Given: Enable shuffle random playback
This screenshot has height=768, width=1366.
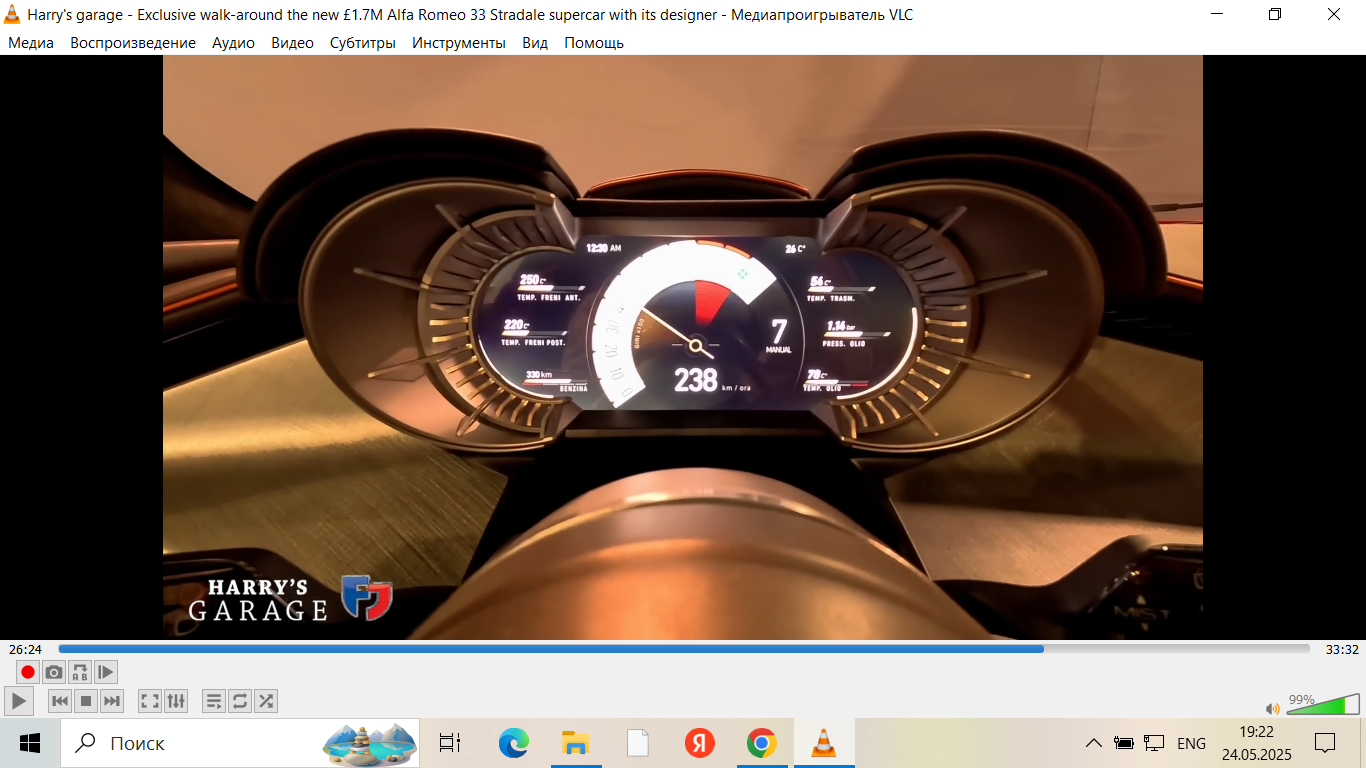Looking at the screenshot, I should pyautogui.click(x=266, y=701).
